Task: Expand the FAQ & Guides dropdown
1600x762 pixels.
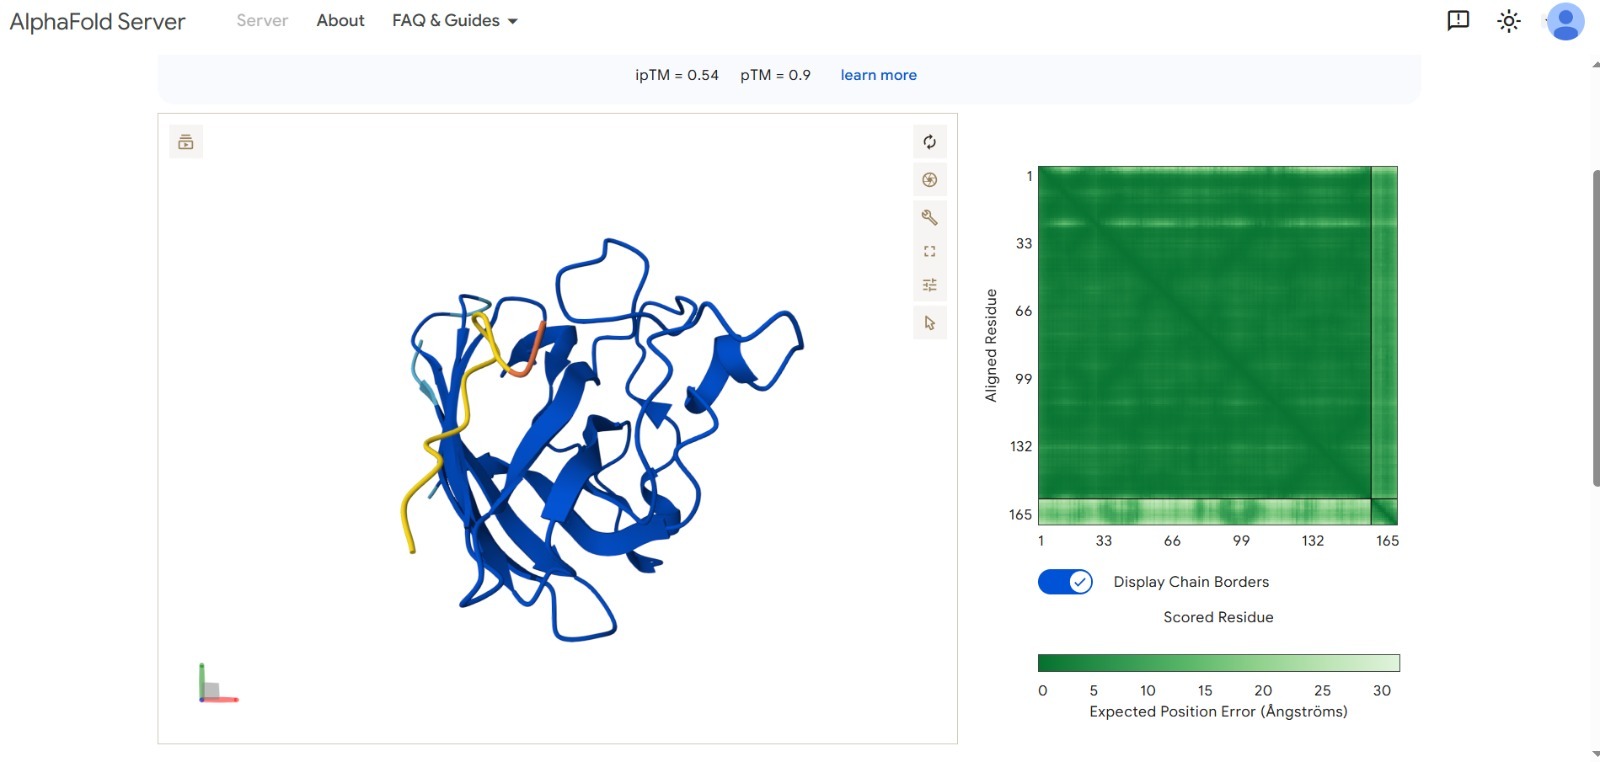Action: pyautogui.click(x=455, y=20)
